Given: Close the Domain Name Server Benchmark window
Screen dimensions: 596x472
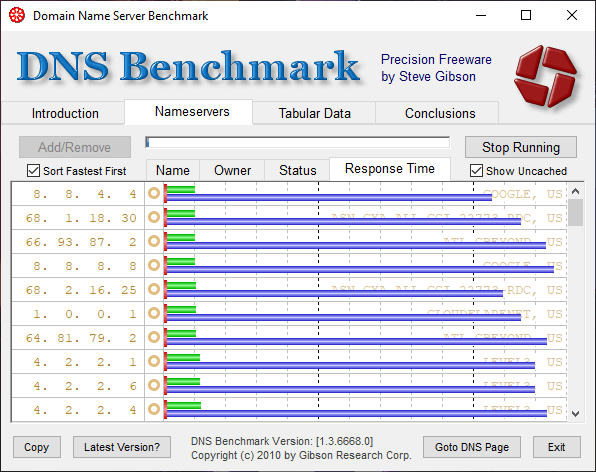Looking at the screenshot, I should tap(572, 16).
